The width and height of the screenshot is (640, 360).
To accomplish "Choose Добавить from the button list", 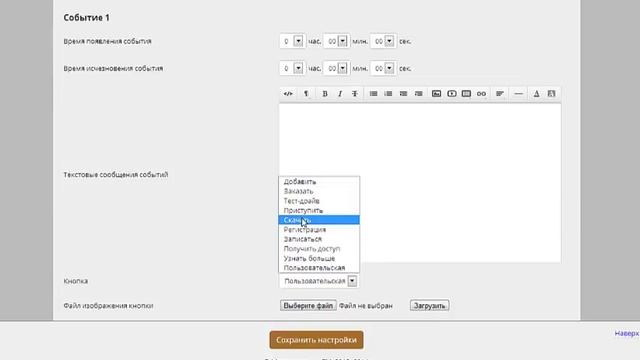I will point(319,182).
